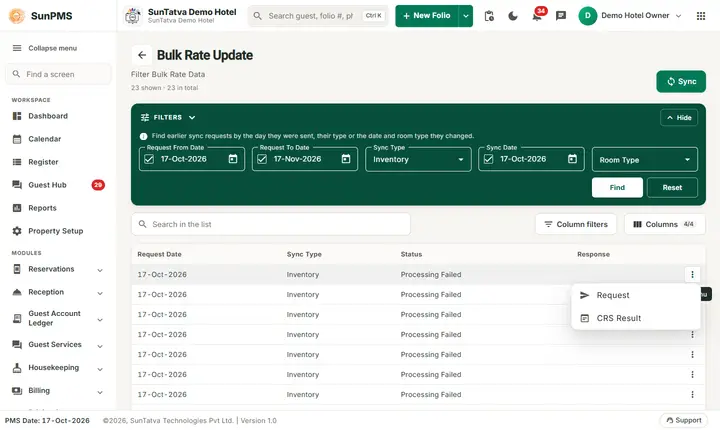Click the Search in the list field
This screenshot has height=430, width=720.
pyautogui.click(x=271, y=224)
